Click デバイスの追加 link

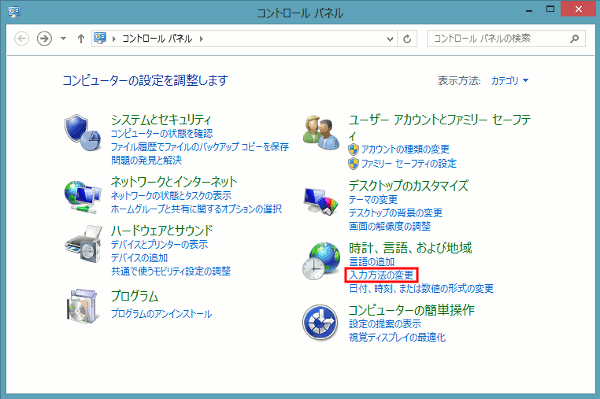(140, 258)
